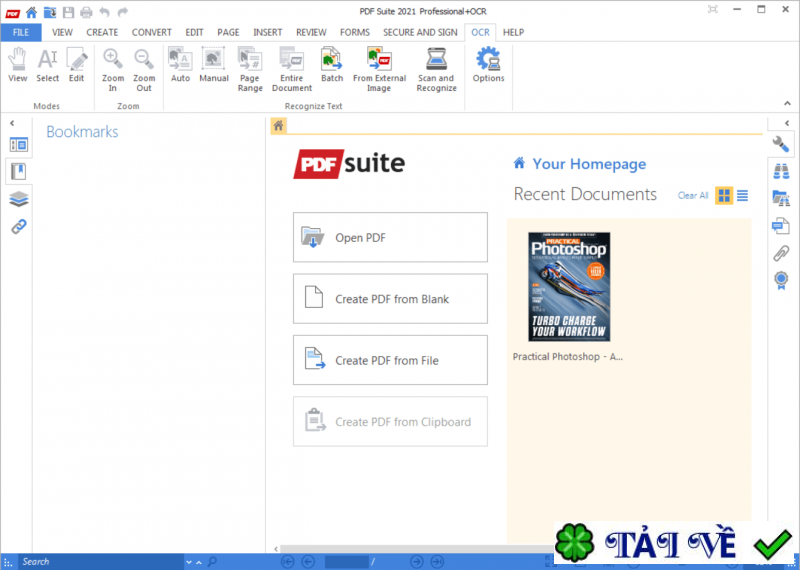
Task: Jump to next search result arrow
Action: 189,562
